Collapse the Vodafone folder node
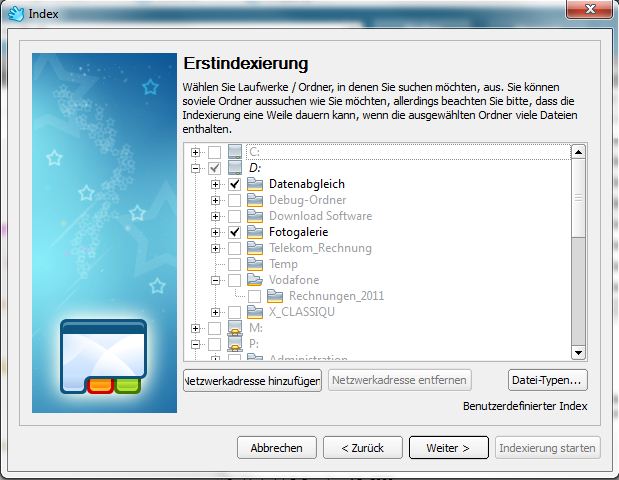The width and height of the screenshot is (619, 480). (215, 280)
